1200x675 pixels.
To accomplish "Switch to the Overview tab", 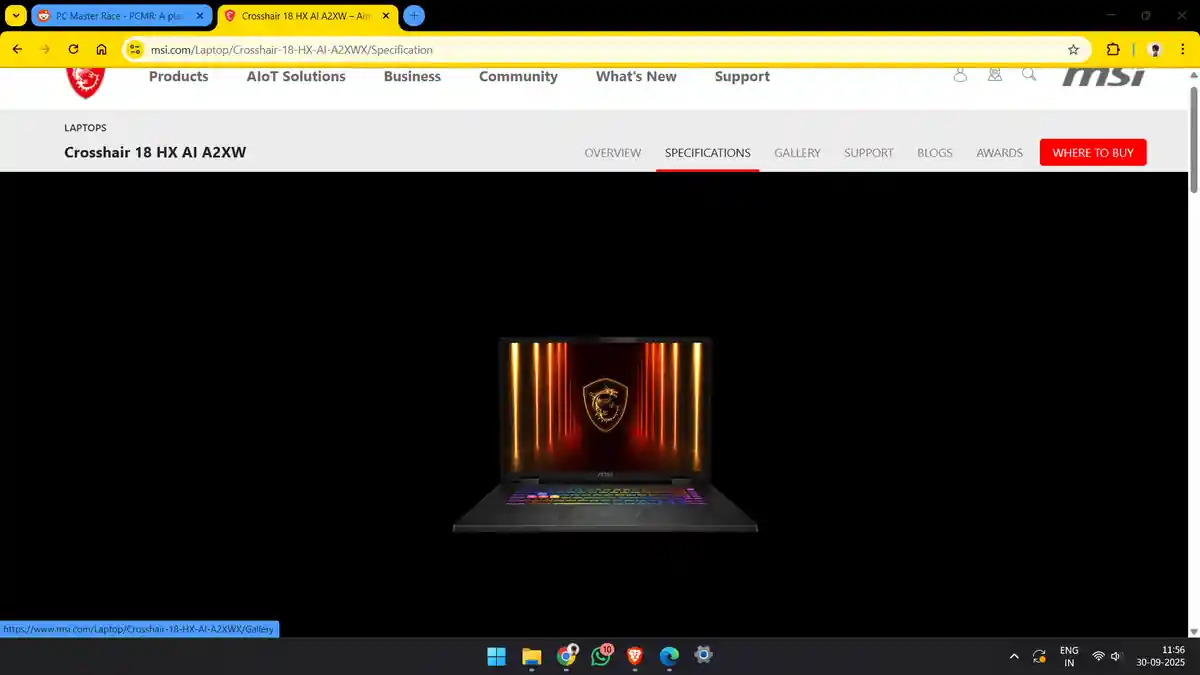I will (612, 153).
